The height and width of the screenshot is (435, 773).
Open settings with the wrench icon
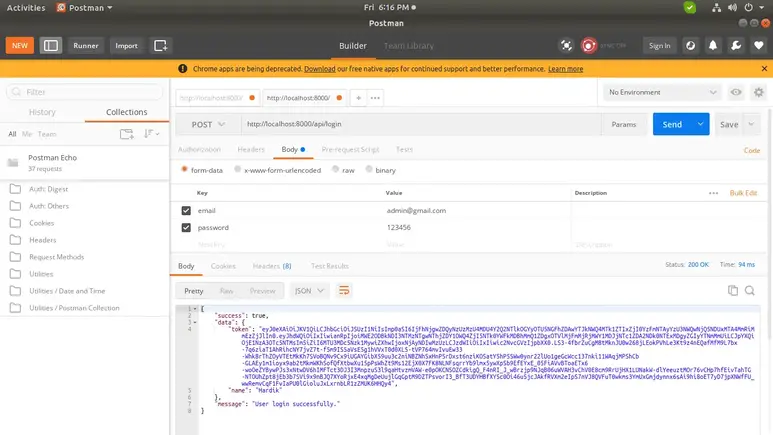click(x=735, y=45)
